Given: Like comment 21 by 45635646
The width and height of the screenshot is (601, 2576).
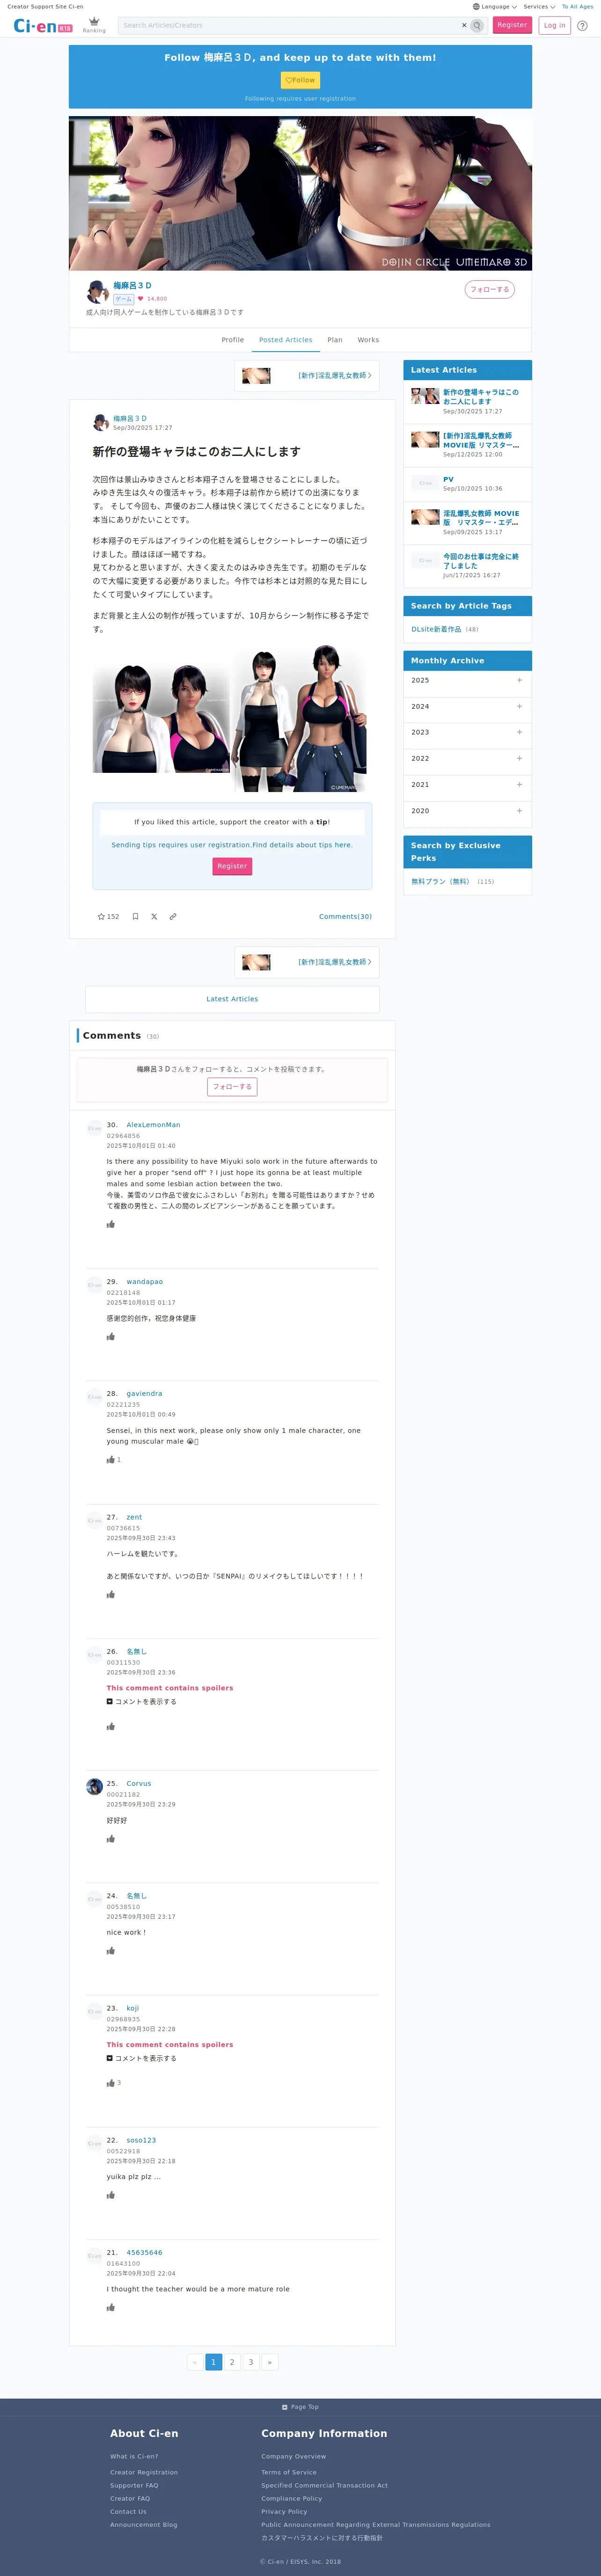Looking at the screenshot, I should 111,2307.
